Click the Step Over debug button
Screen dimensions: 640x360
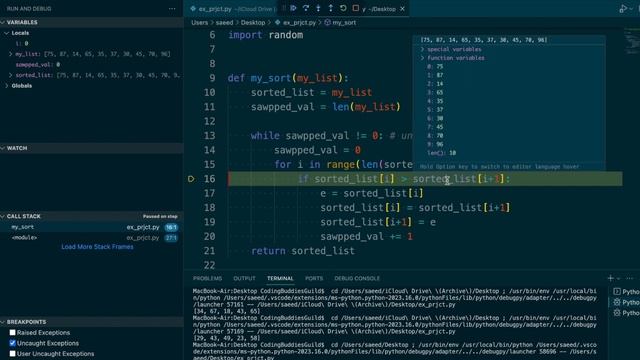click(x=306, y=8)
